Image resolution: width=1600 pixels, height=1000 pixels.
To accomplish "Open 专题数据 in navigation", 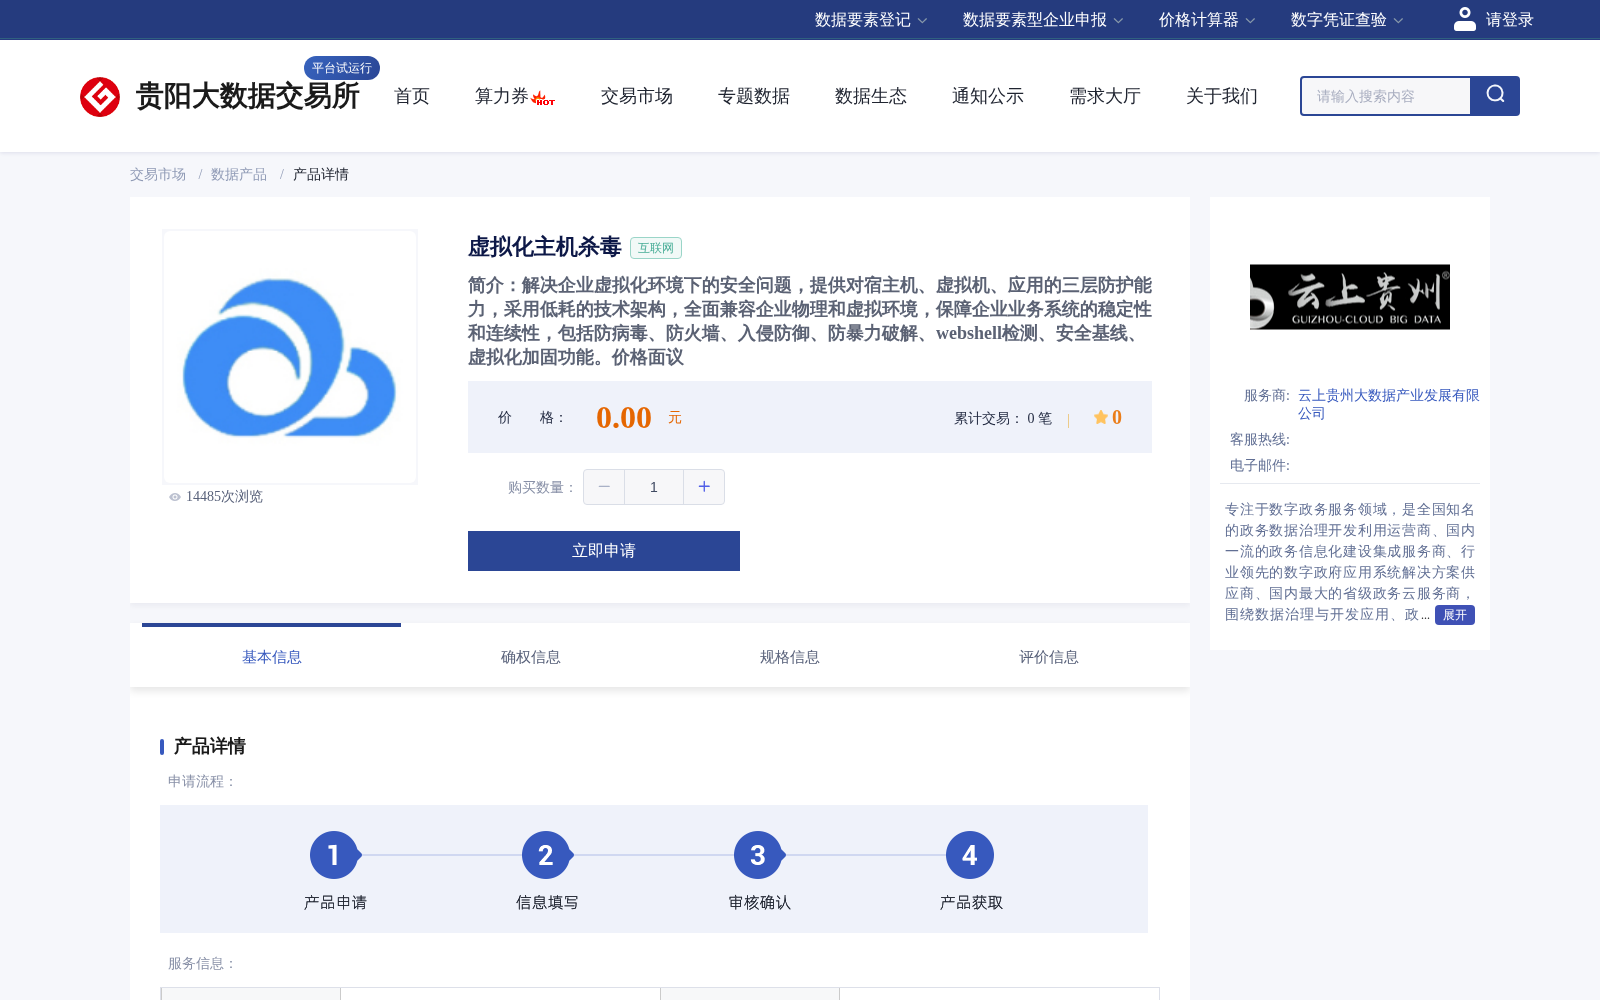I will coord(754,96).
